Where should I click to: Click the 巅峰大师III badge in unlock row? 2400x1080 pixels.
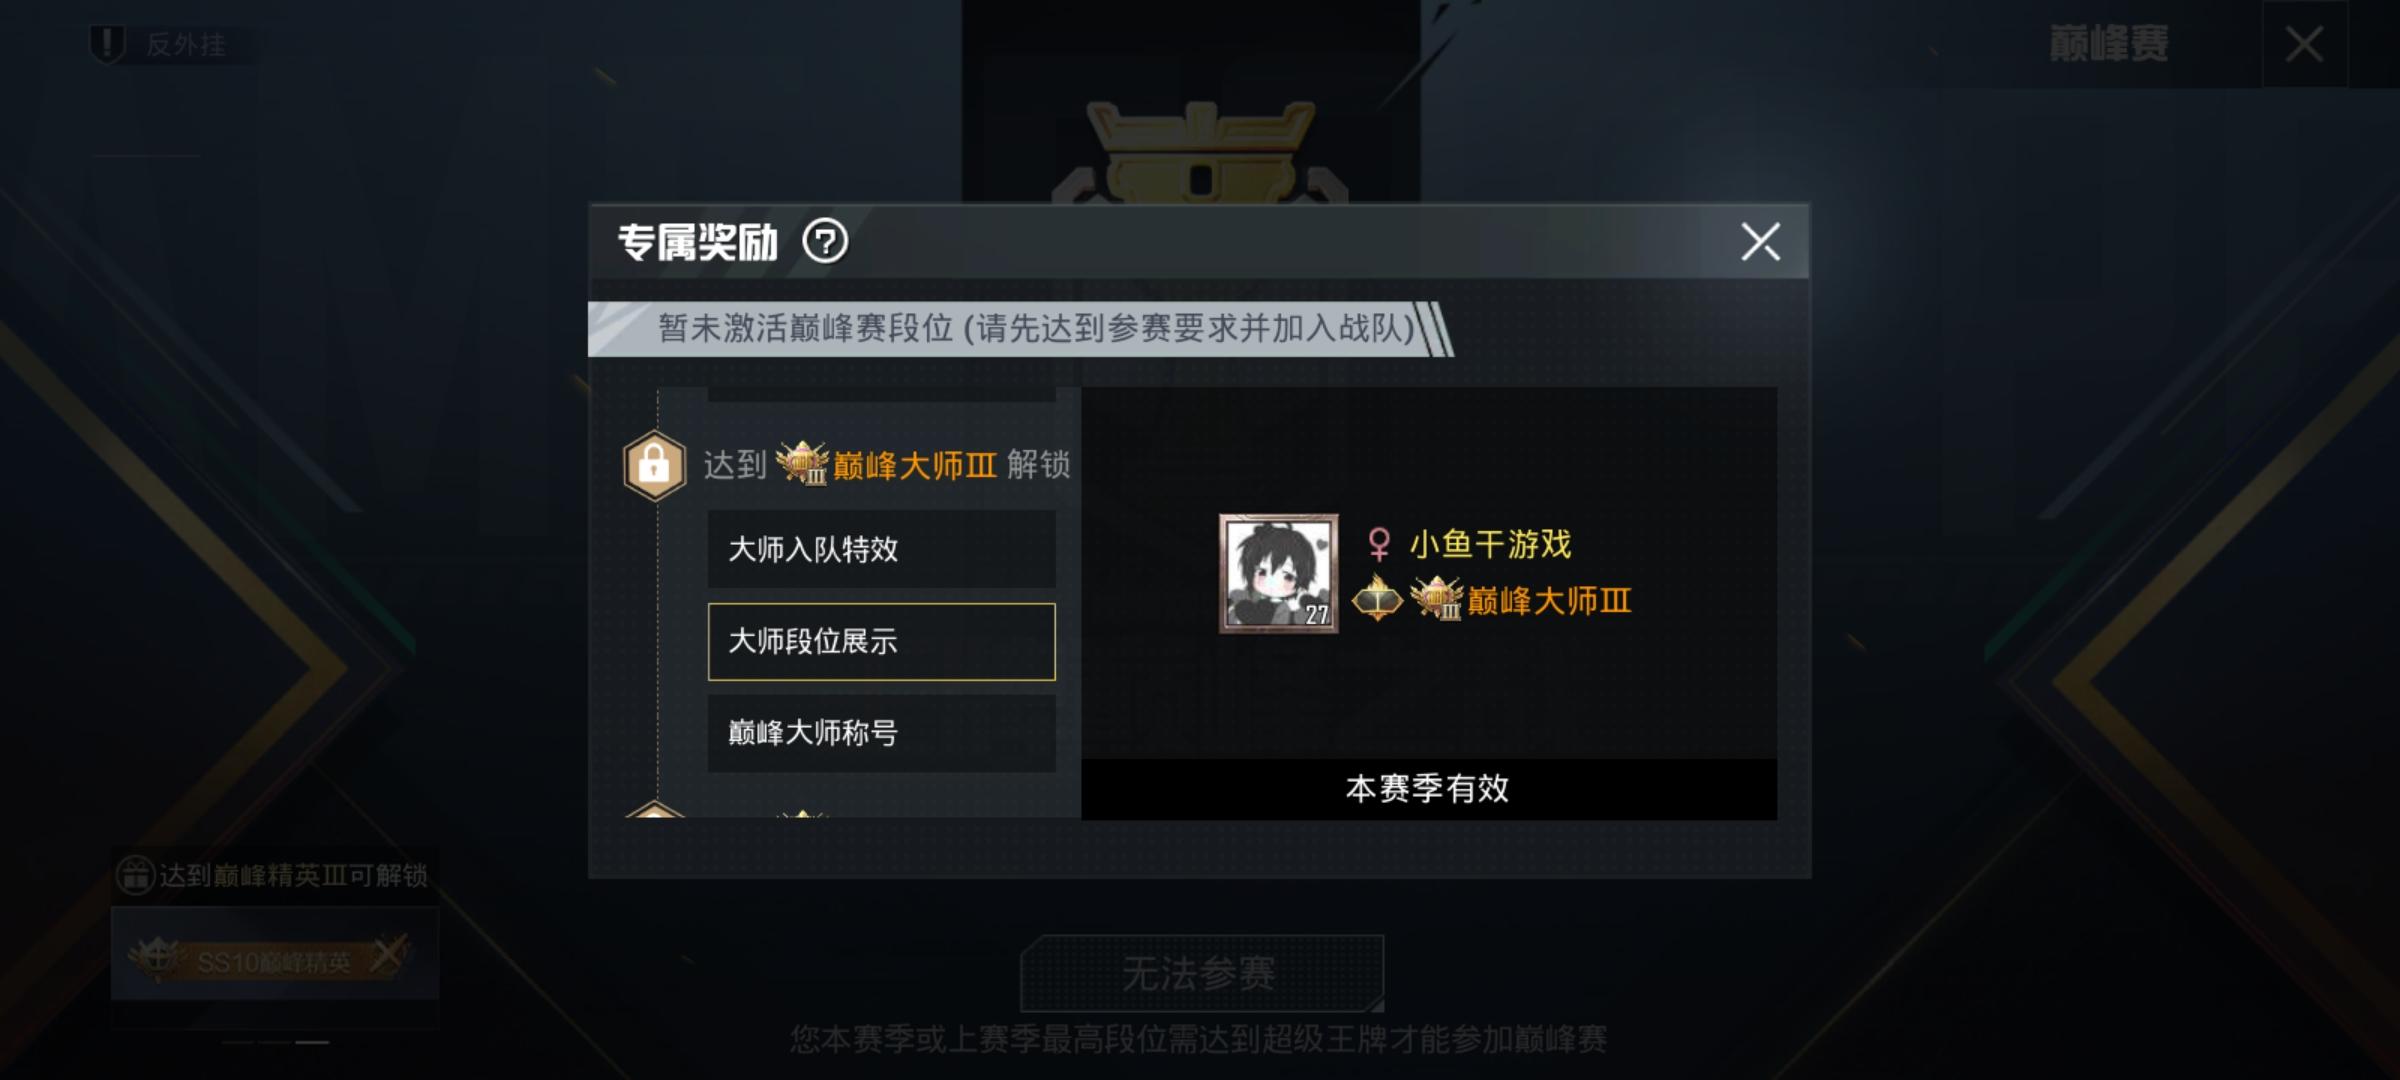[x=802, y=463]
